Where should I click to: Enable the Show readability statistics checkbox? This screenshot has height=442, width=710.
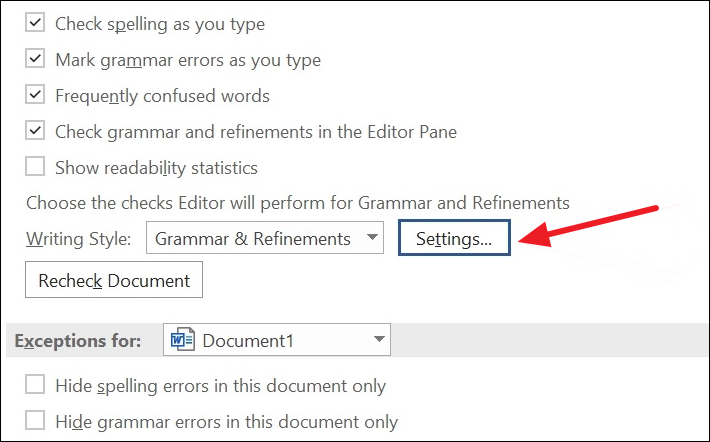tap(35, 166)
